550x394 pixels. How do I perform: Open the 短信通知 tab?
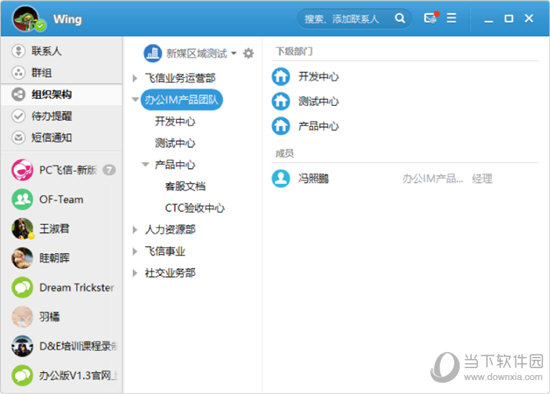[61, 138]
